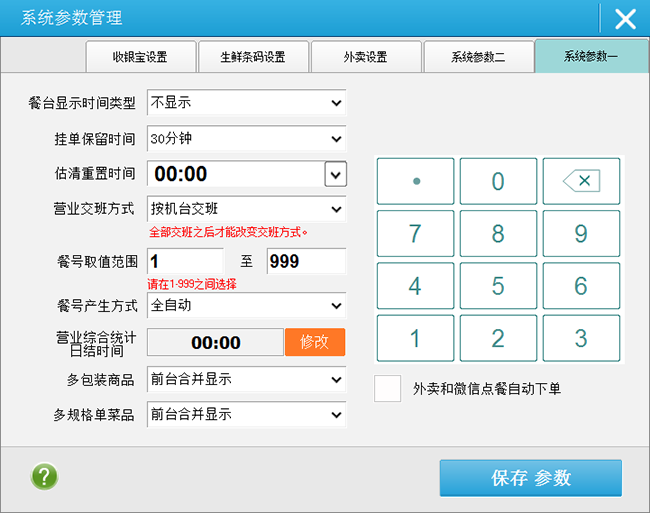Viewport: 650px width, 513px height.
Task: Enable 外卖和微信点餐自动下单 checkbox
Action: pos(387,388)
